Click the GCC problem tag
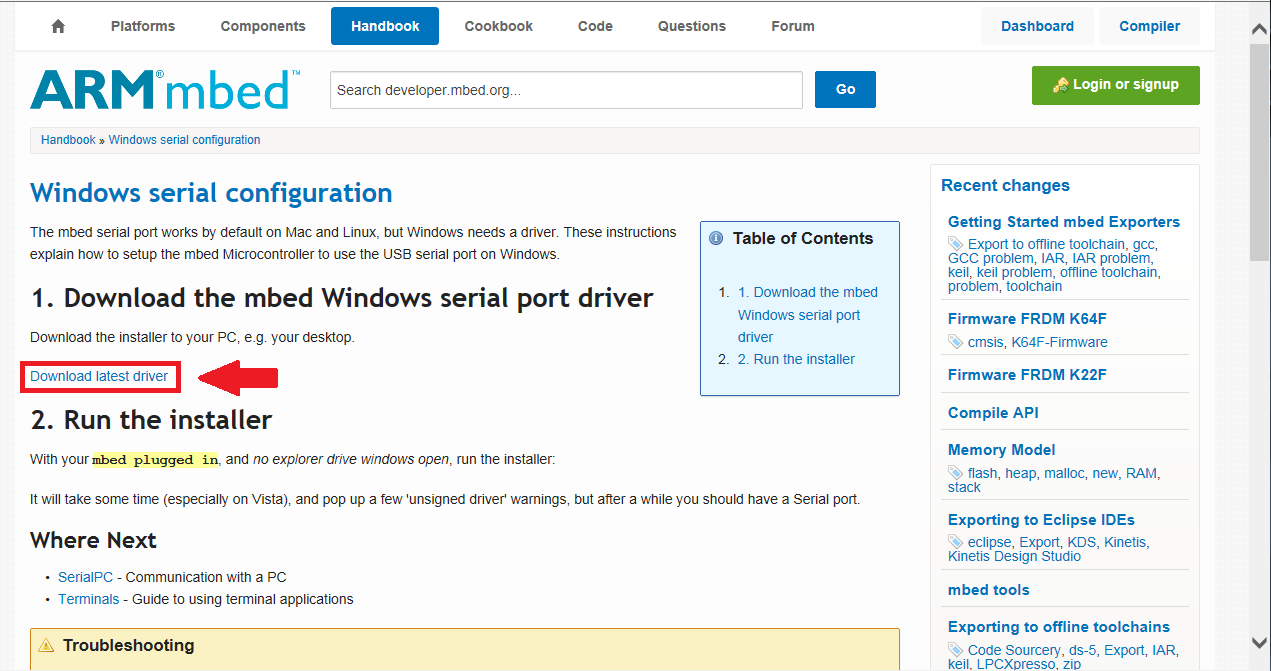Image resolution: width=1271 pixels, height=671 pixels. pyautogui.click(x=991, y=258)
